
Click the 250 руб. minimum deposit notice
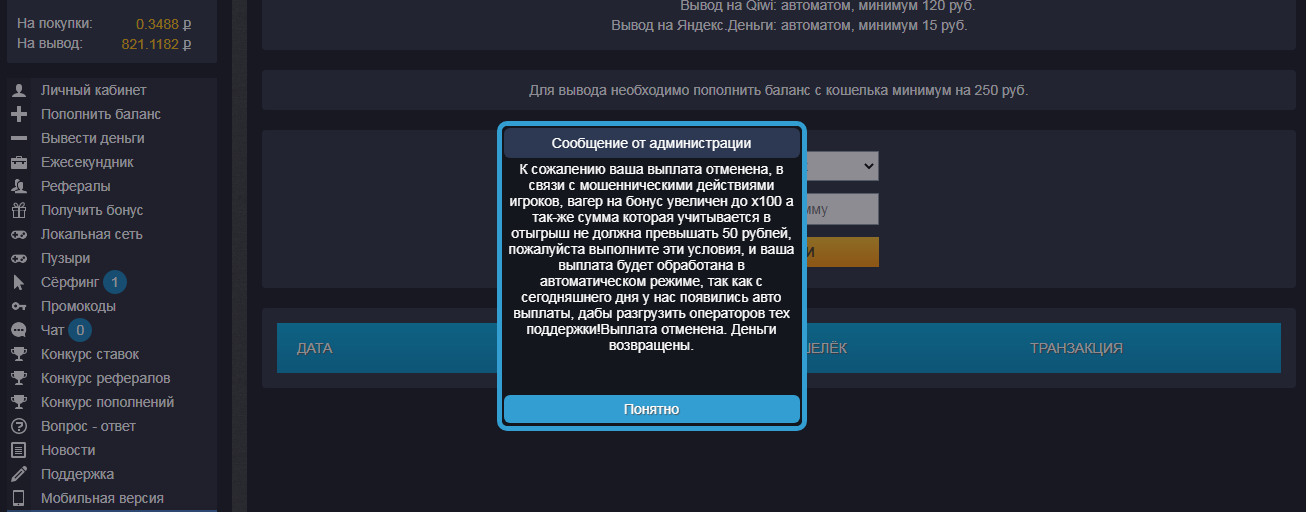(x=778, y=90)
